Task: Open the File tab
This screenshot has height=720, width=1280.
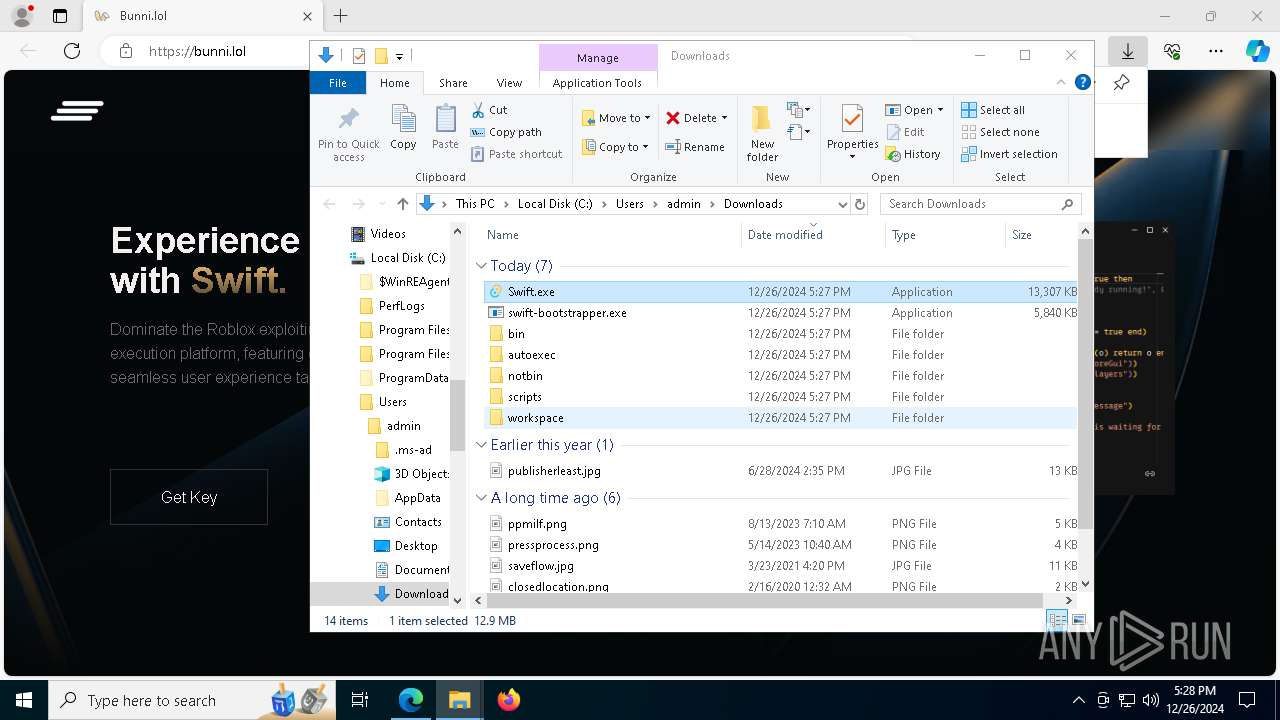Action: coord(338,83)
